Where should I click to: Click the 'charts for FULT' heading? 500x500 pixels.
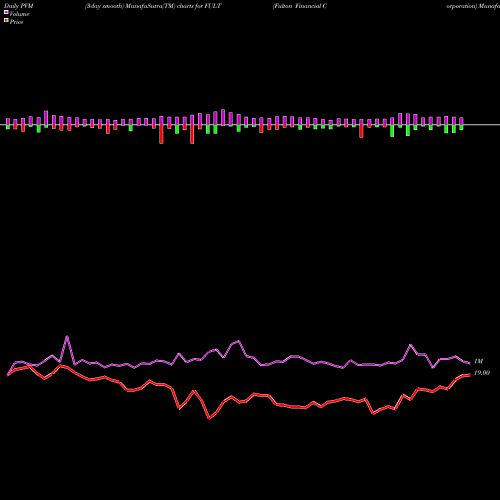point(199,6)
